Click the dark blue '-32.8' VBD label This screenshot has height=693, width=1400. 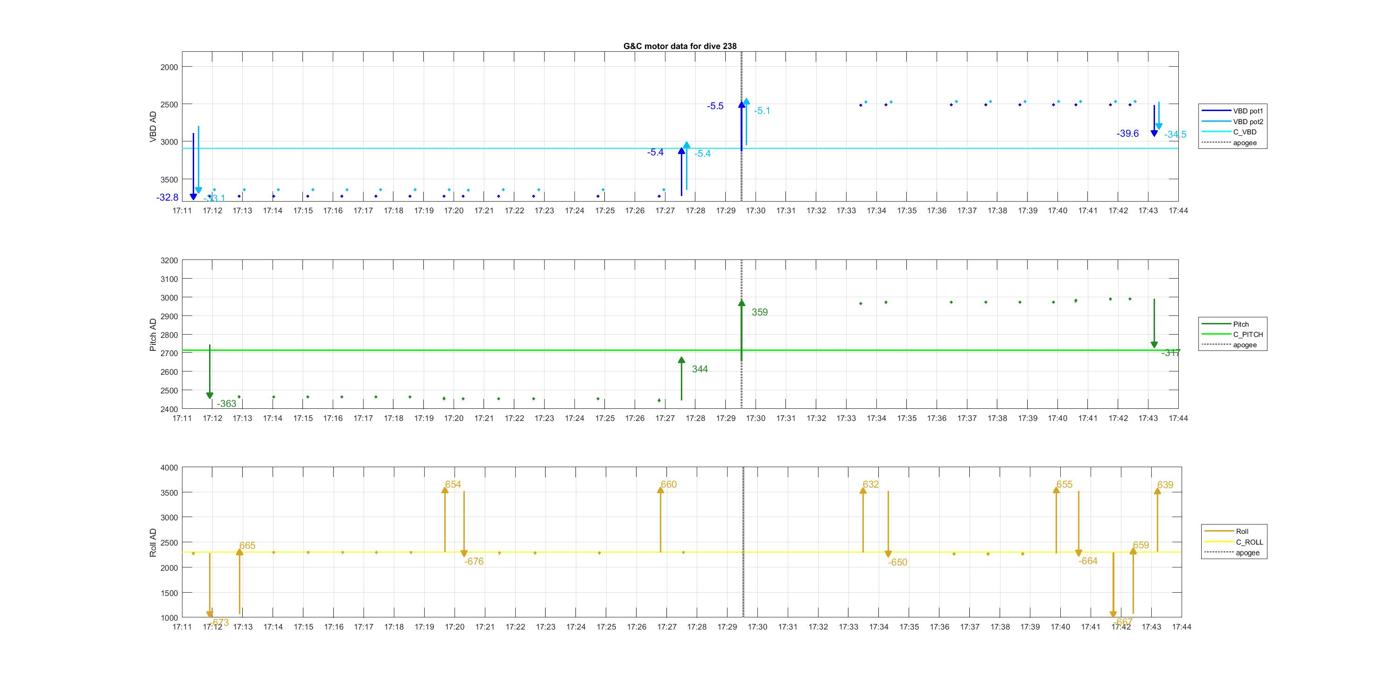click(x=167, y=198)
